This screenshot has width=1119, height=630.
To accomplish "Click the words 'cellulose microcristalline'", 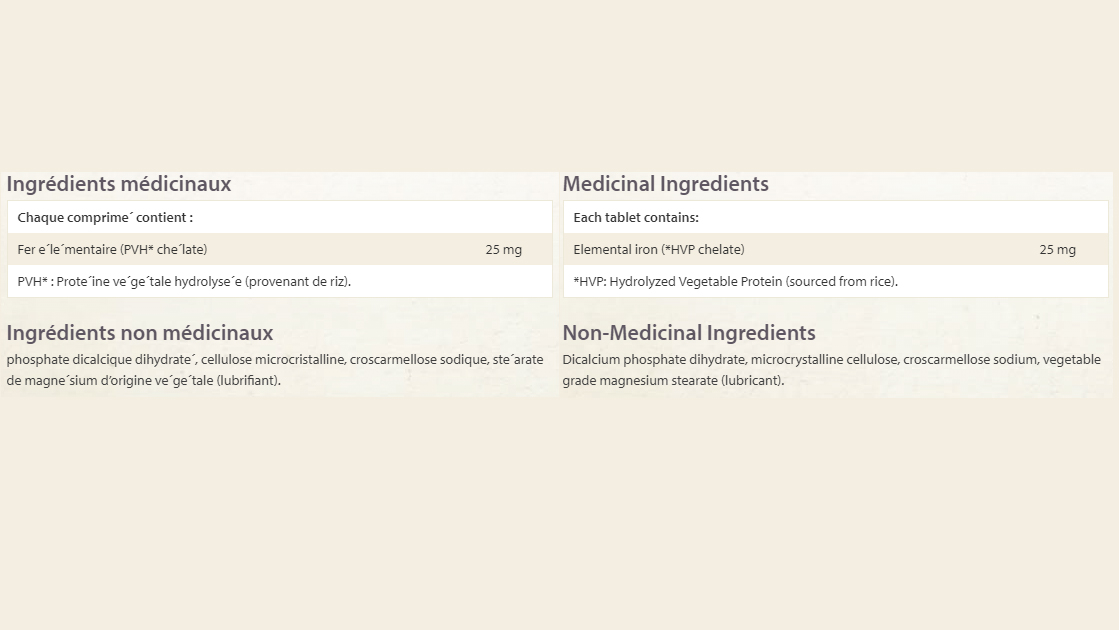I will (272, 359).
